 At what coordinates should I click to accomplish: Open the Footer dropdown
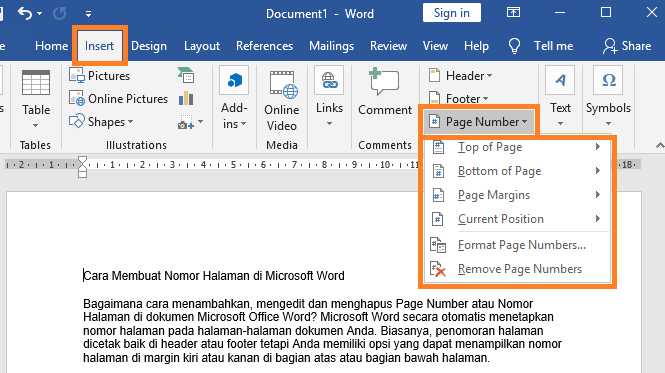(458, 98)
